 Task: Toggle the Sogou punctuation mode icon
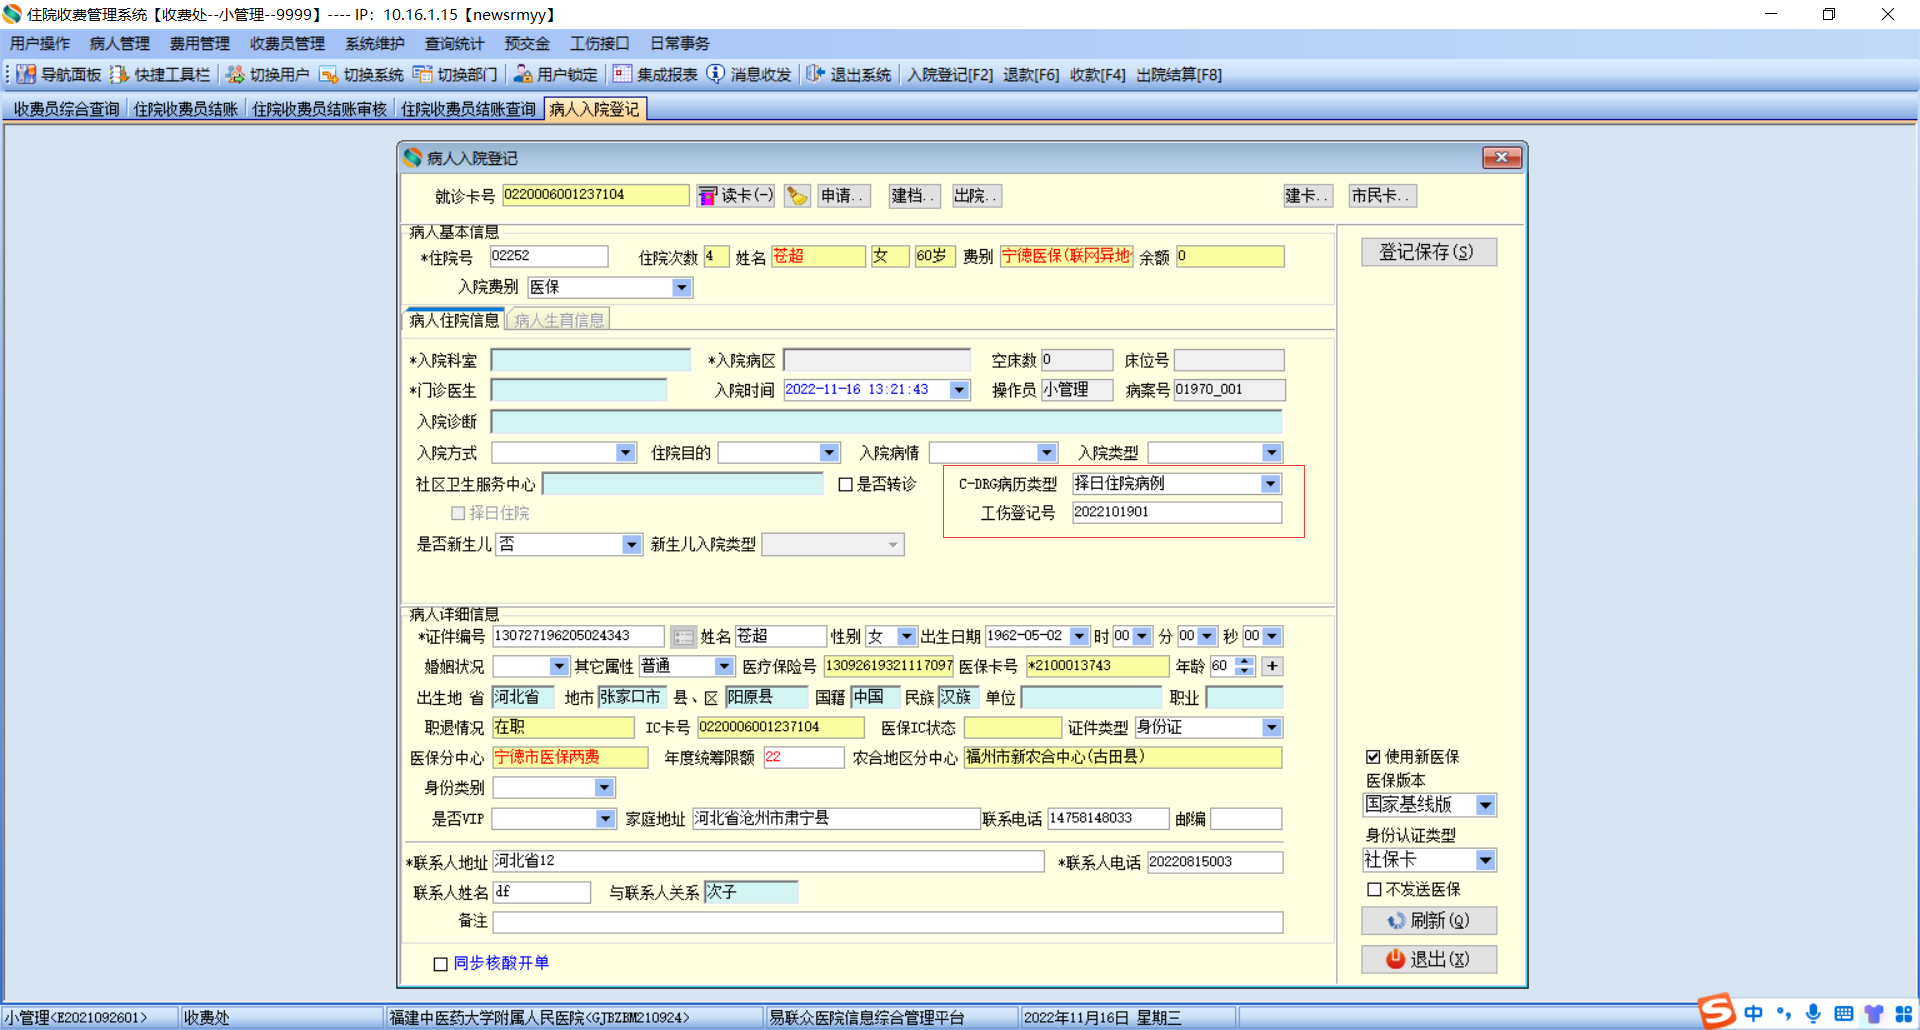tap(1784, 1014)
